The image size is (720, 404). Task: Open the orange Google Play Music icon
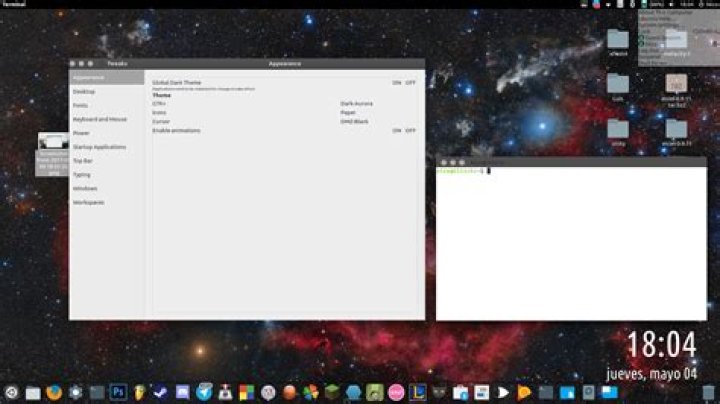pyautogui.click(x=524, y=393)
